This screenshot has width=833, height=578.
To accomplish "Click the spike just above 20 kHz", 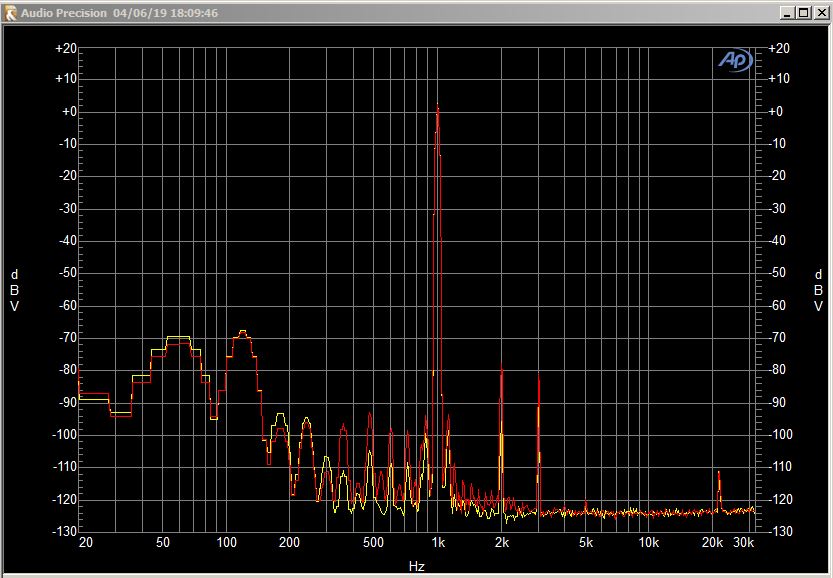I will pos(719,472).
